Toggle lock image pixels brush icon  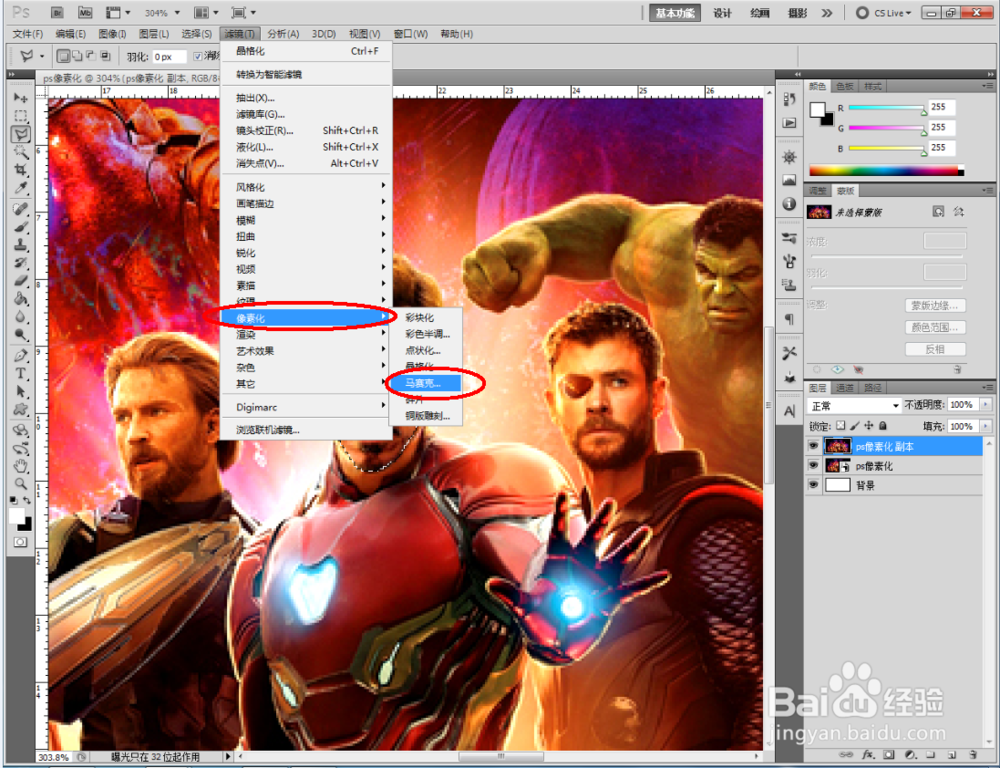coord(855,425)
